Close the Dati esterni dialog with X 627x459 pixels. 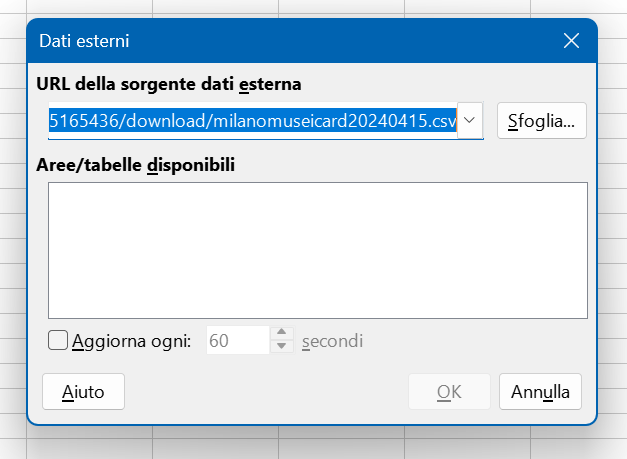click(572, 41)
